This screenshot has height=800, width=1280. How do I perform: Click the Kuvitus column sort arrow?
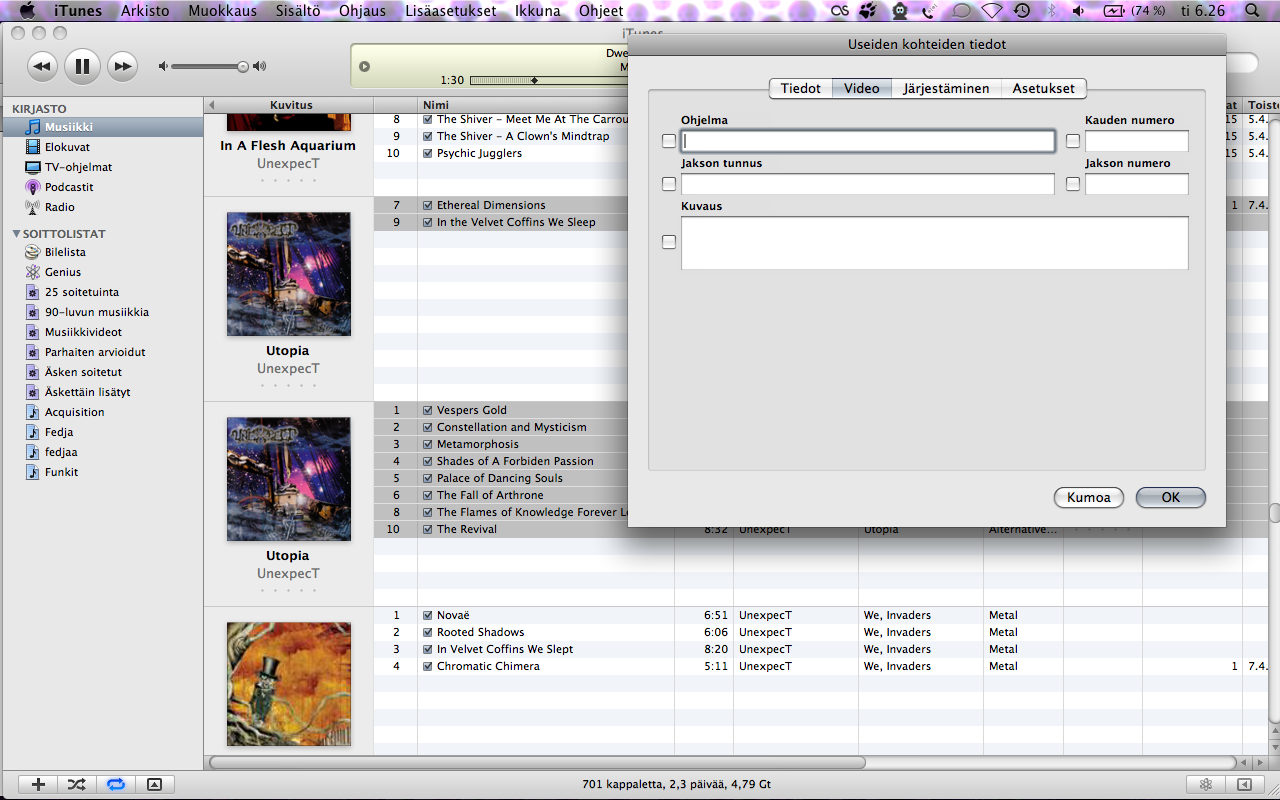tap(211, 105)
